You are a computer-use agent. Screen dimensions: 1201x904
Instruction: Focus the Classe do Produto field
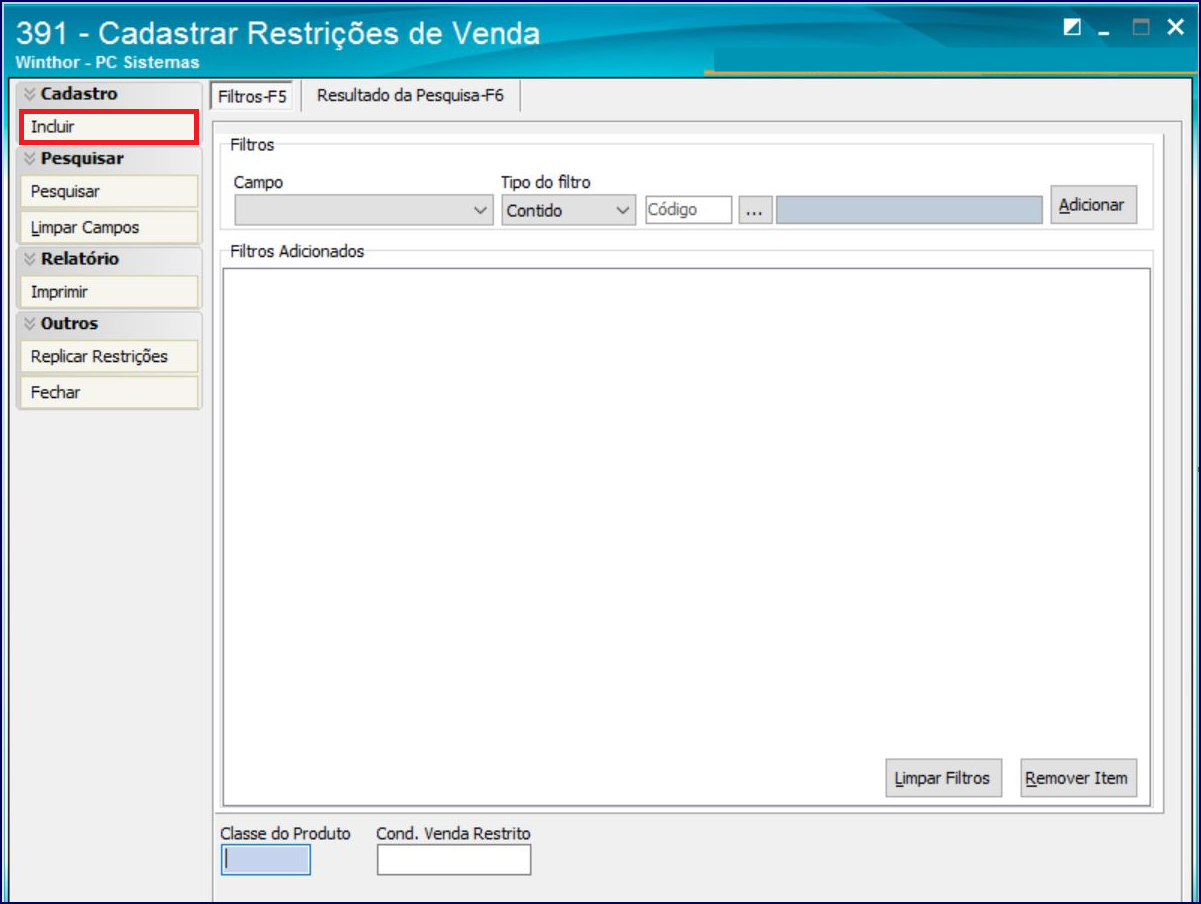265,859
